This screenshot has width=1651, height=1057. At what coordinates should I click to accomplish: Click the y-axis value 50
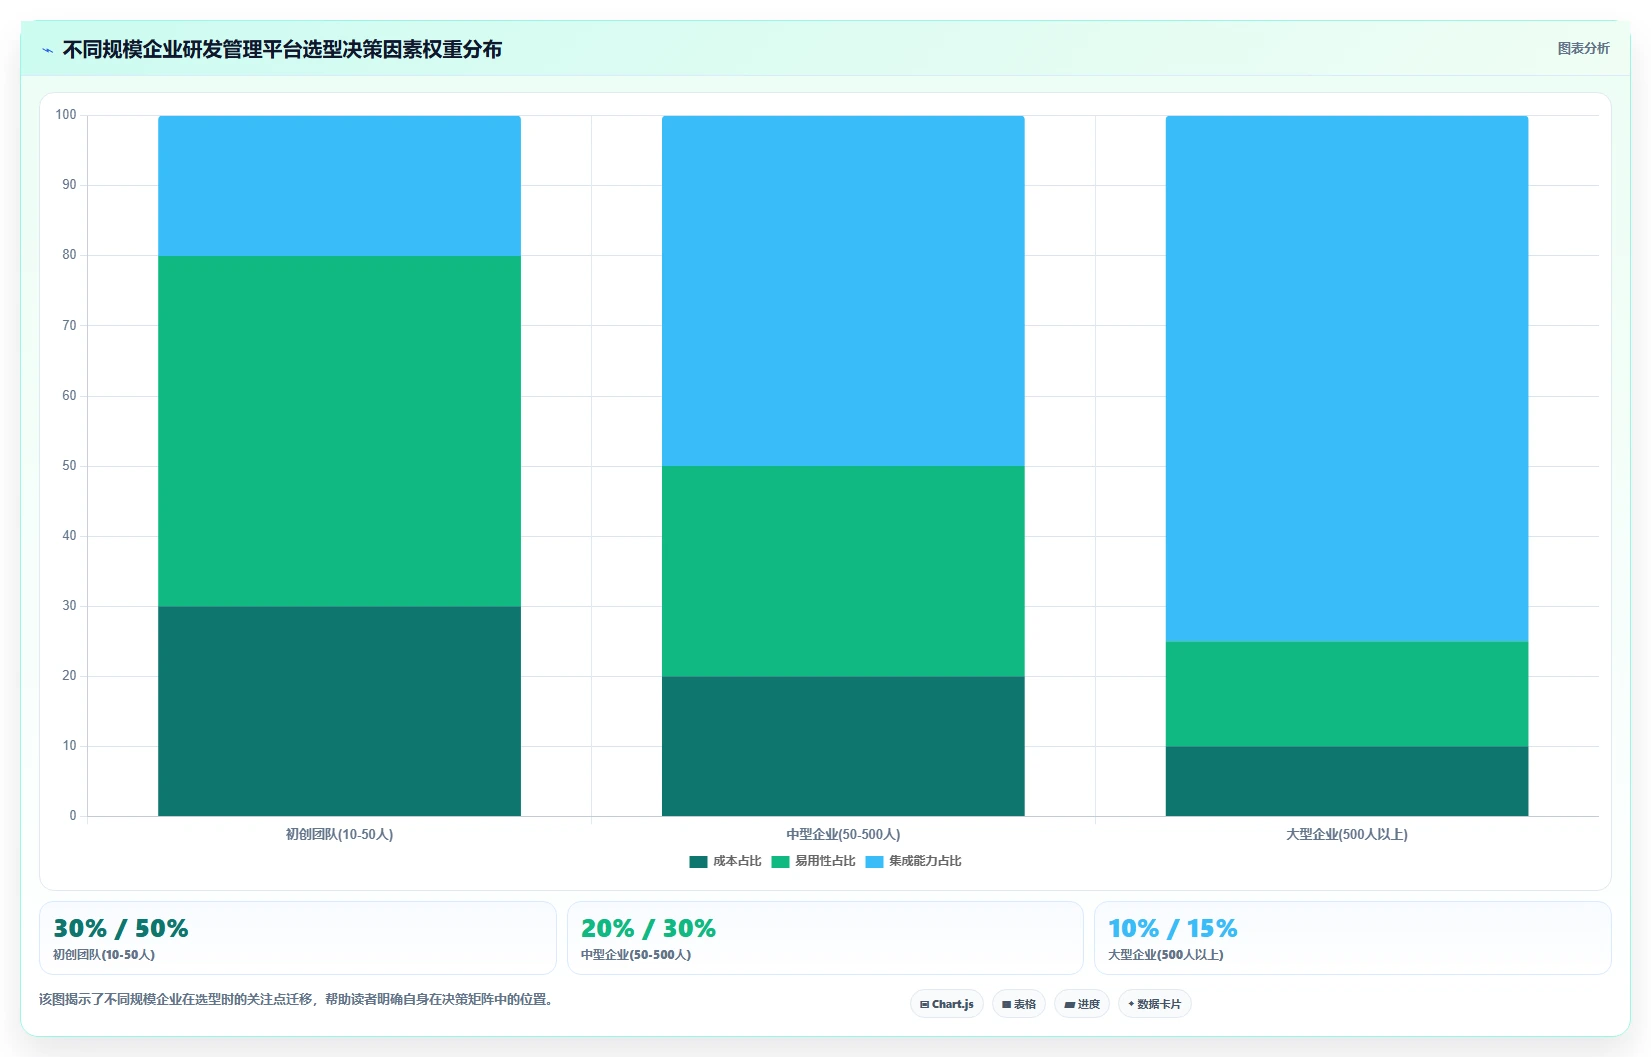(69, 466)
